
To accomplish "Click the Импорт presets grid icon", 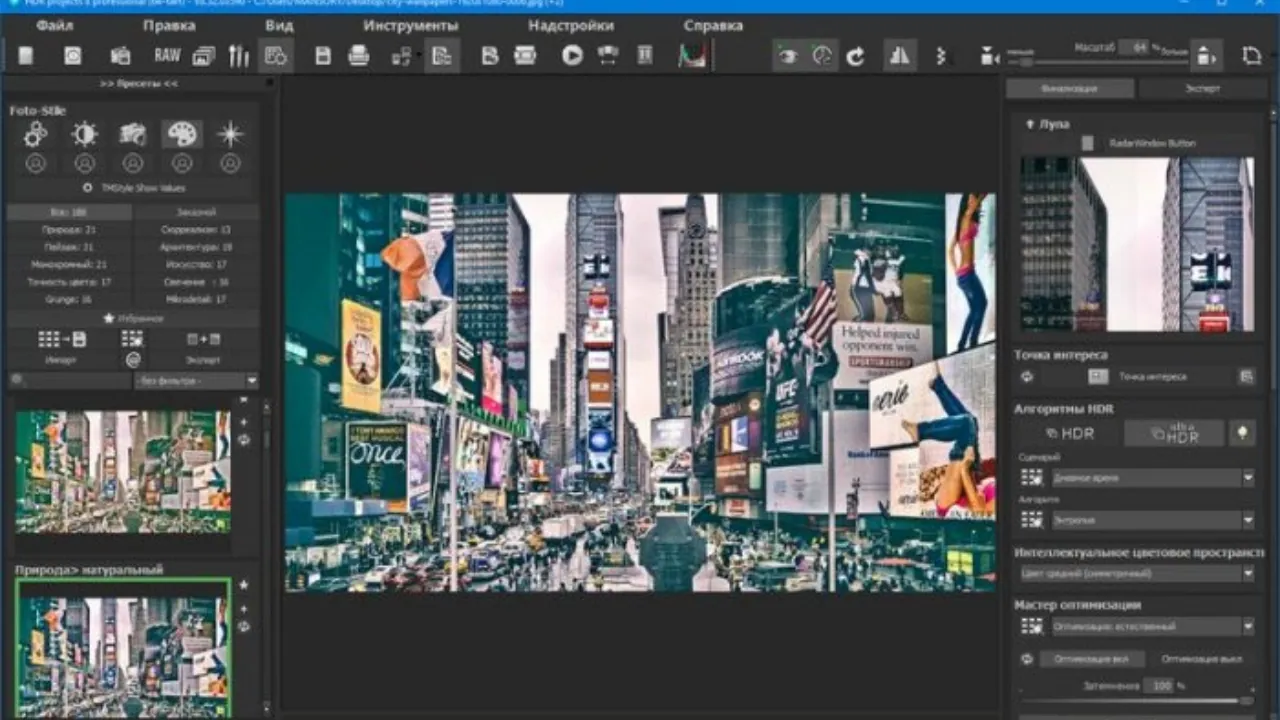I will pyautogui.click(x=61, y=339).
